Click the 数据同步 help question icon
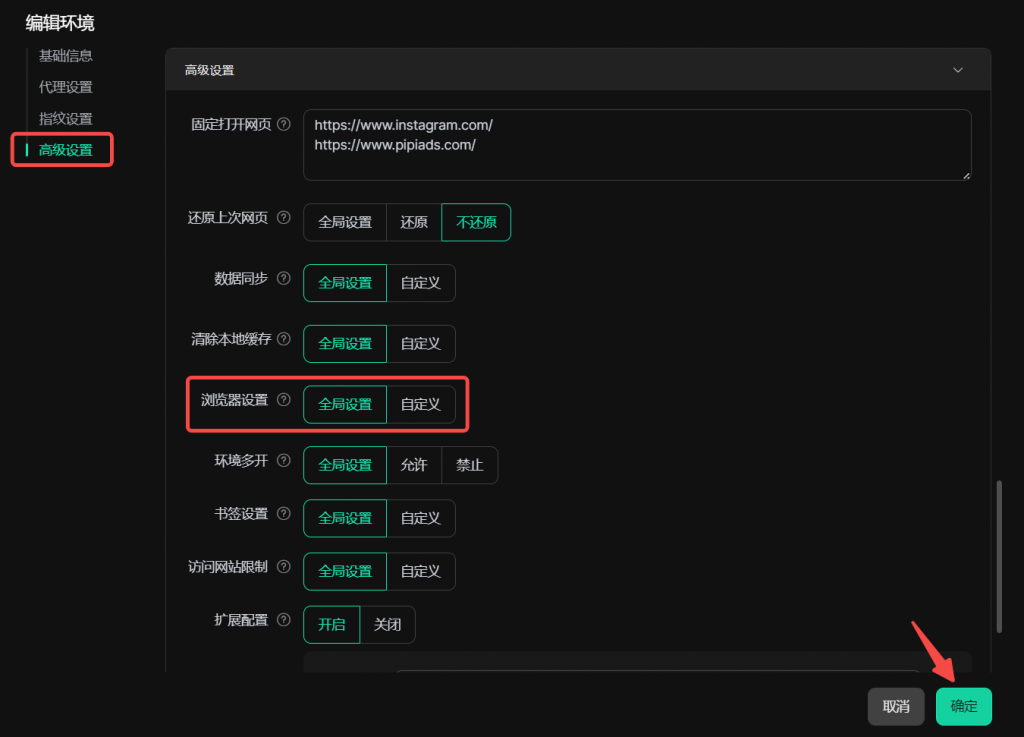Image resolution: width=1024 pixels, height=737 pixels. click(284, 279)
